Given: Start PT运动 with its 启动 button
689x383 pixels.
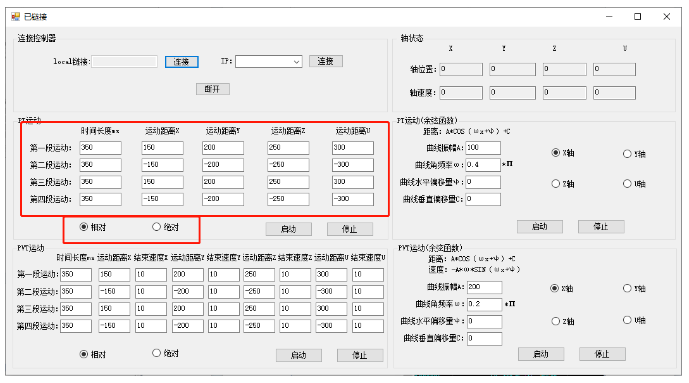Looking at the screenshot, I should (x=289, y=229).
